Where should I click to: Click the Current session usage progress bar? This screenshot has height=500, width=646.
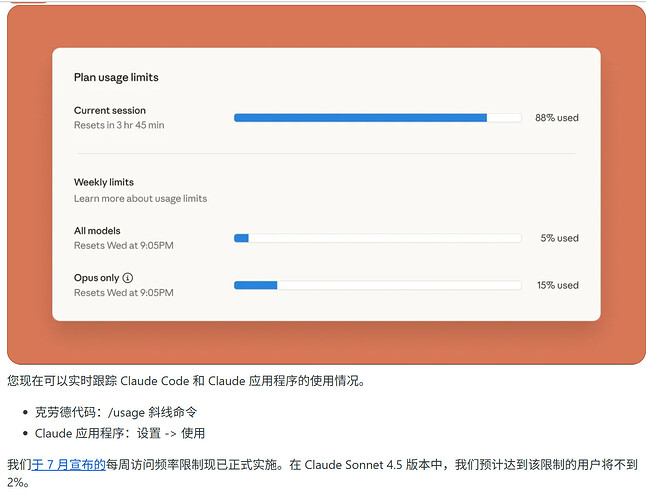(377, 118)
